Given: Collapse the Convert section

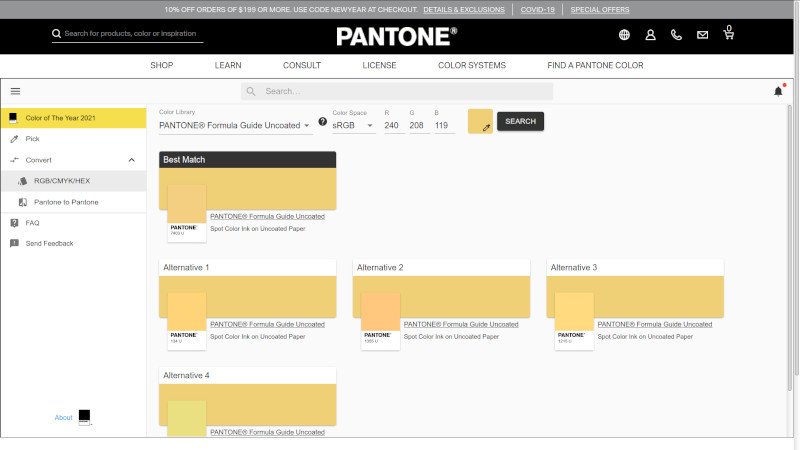Looking at the screenshot, I should pos(132,160).
